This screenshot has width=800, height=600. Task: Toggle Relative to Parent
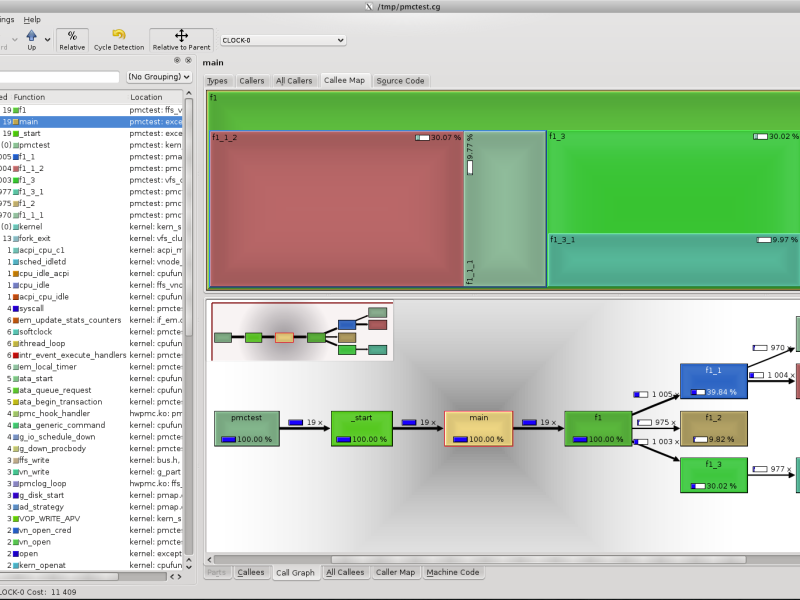click(x=181, y=40)
